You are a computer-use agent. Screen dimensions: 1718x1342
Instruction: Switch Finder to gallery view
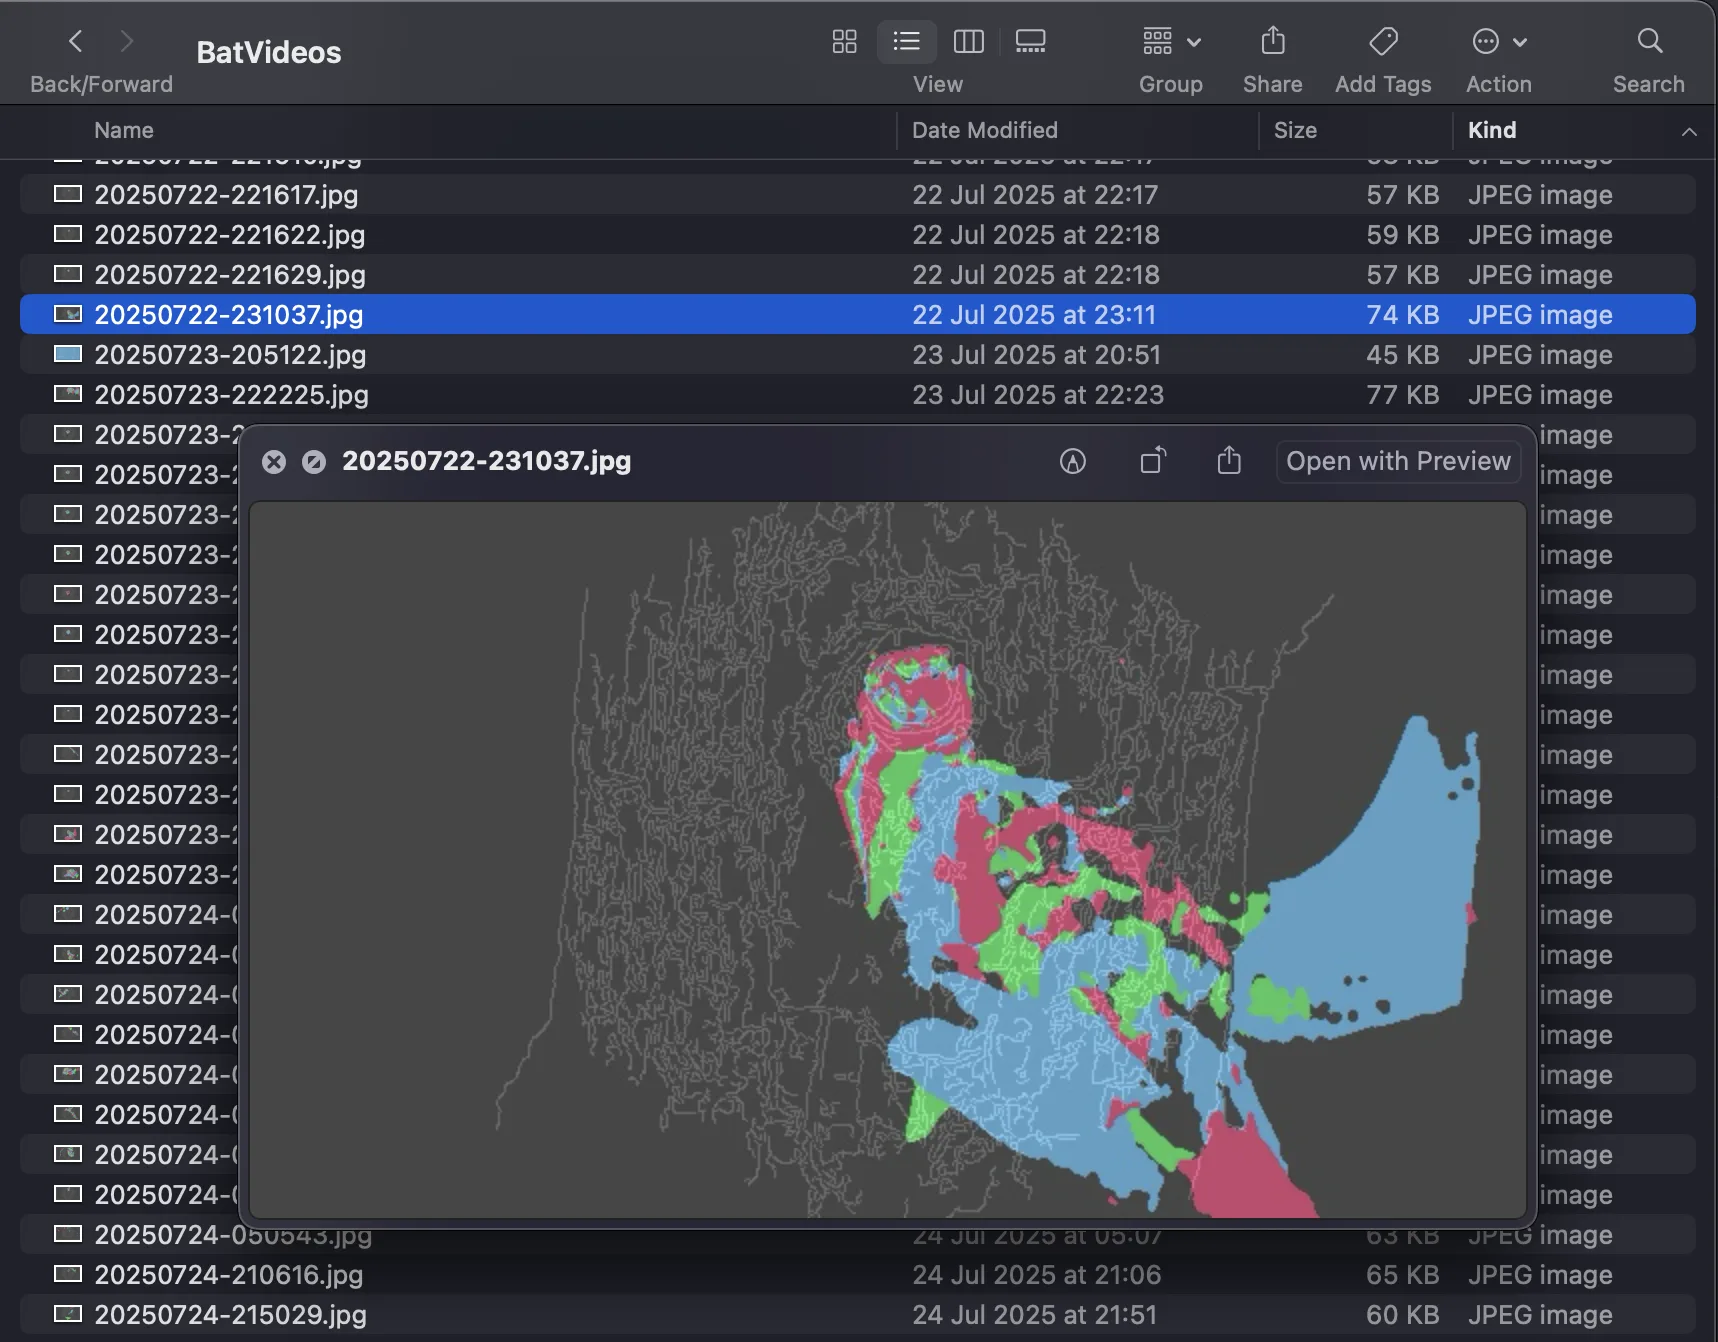[x=1030, y=41]
